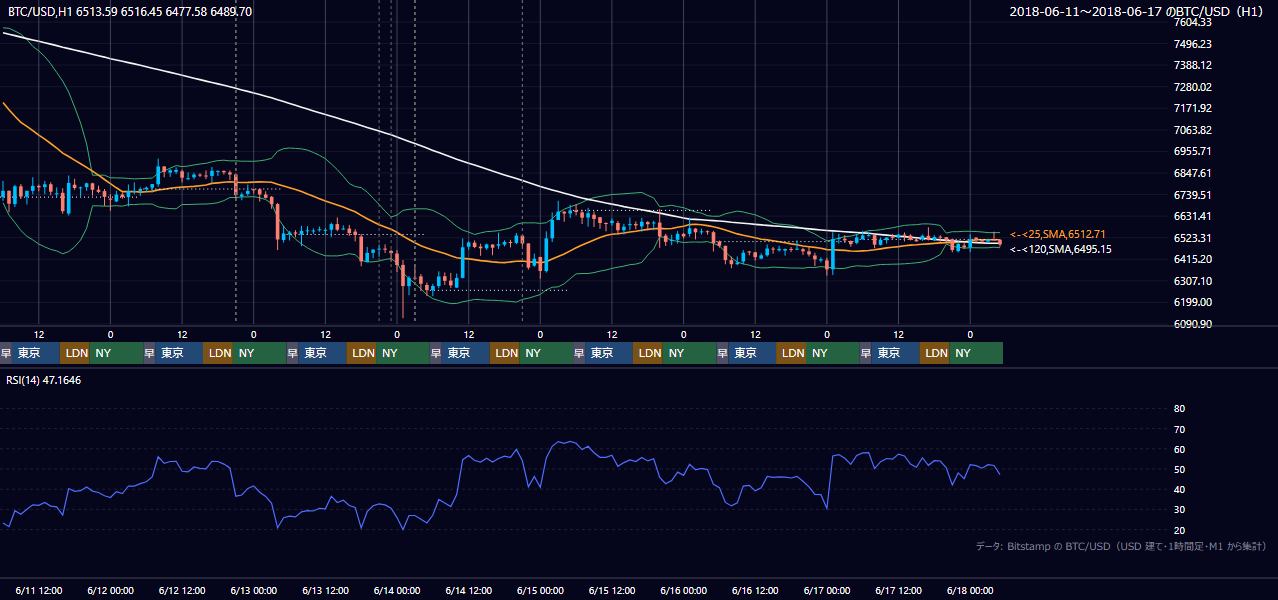1278x600 pixels.
Task: Select the RSI 50 level label
Action: [1179, 470]
